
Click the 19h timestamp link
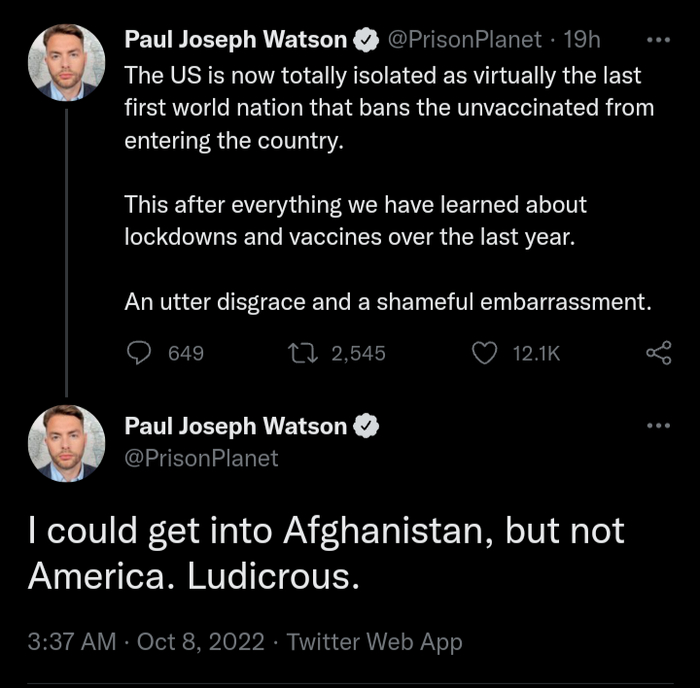(581, 41)
